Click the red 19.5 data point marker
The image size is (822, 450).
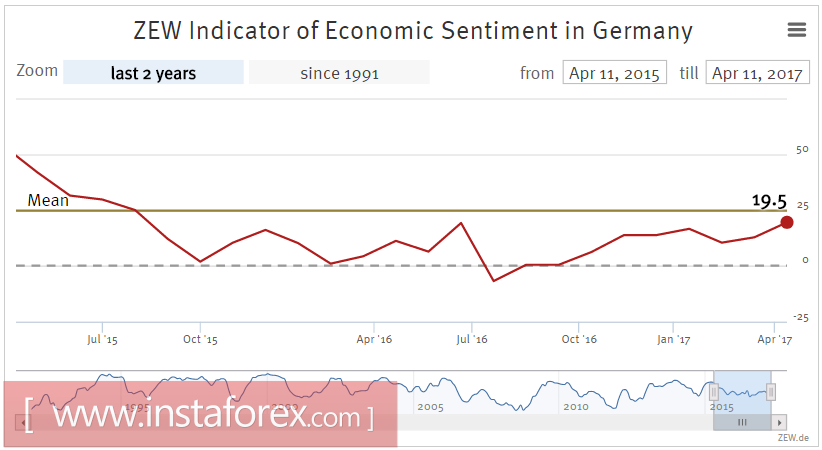(x=787, y=222)
